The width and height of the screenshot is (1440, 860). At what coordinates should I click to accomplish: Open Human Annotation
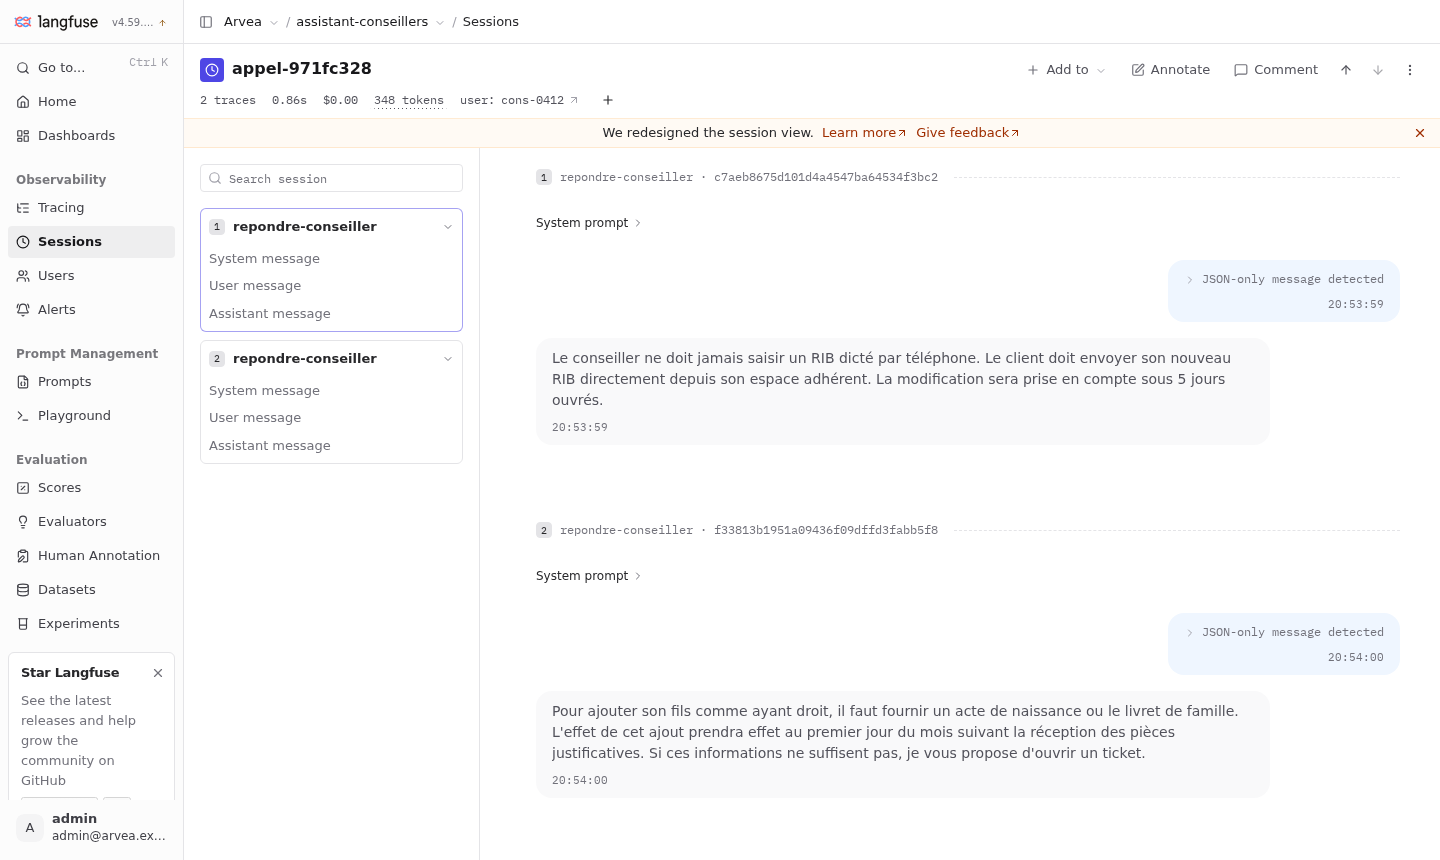[91, 556]
